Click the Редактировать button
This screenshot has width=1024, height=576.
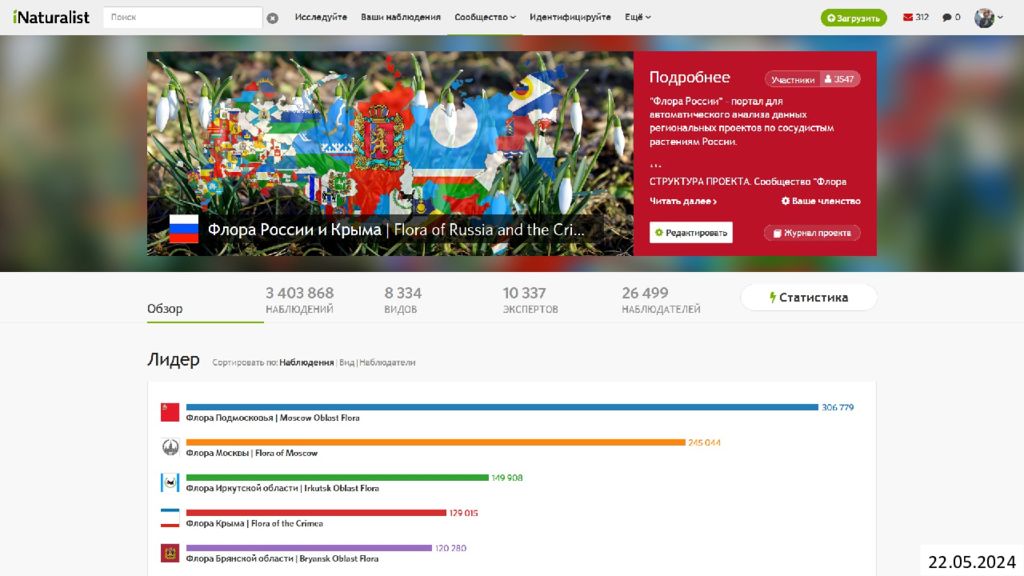click(x=691, y=232)
